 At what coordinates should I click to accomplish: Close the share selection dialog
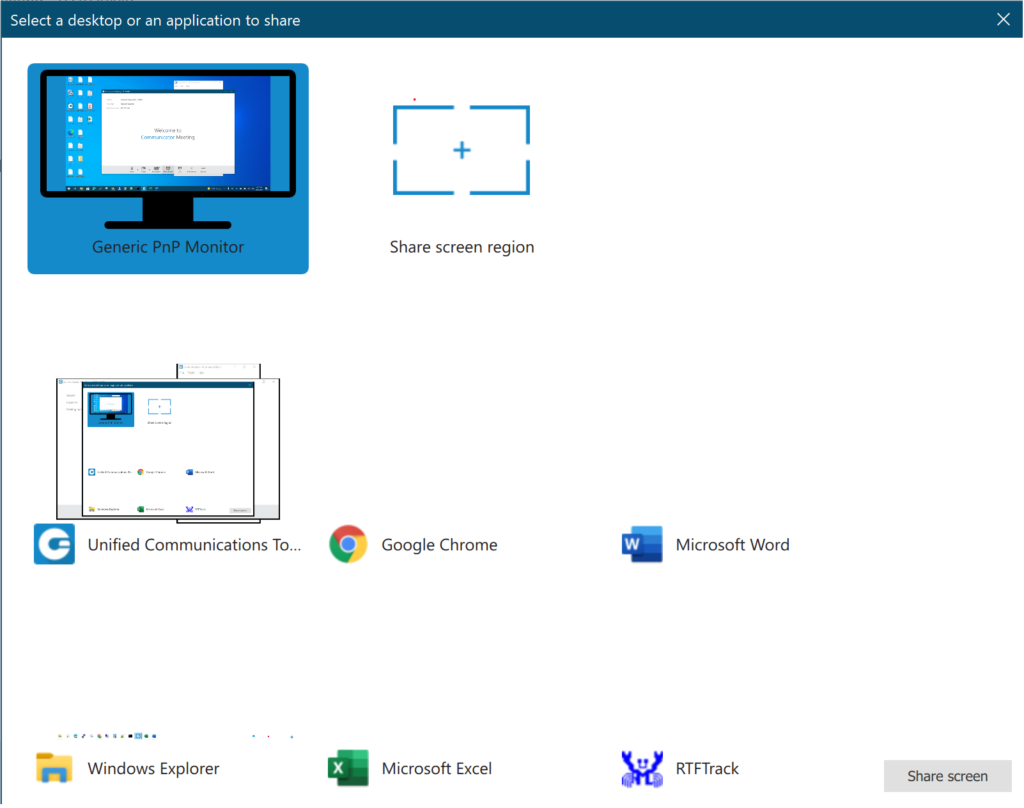tap(1004, 20)
